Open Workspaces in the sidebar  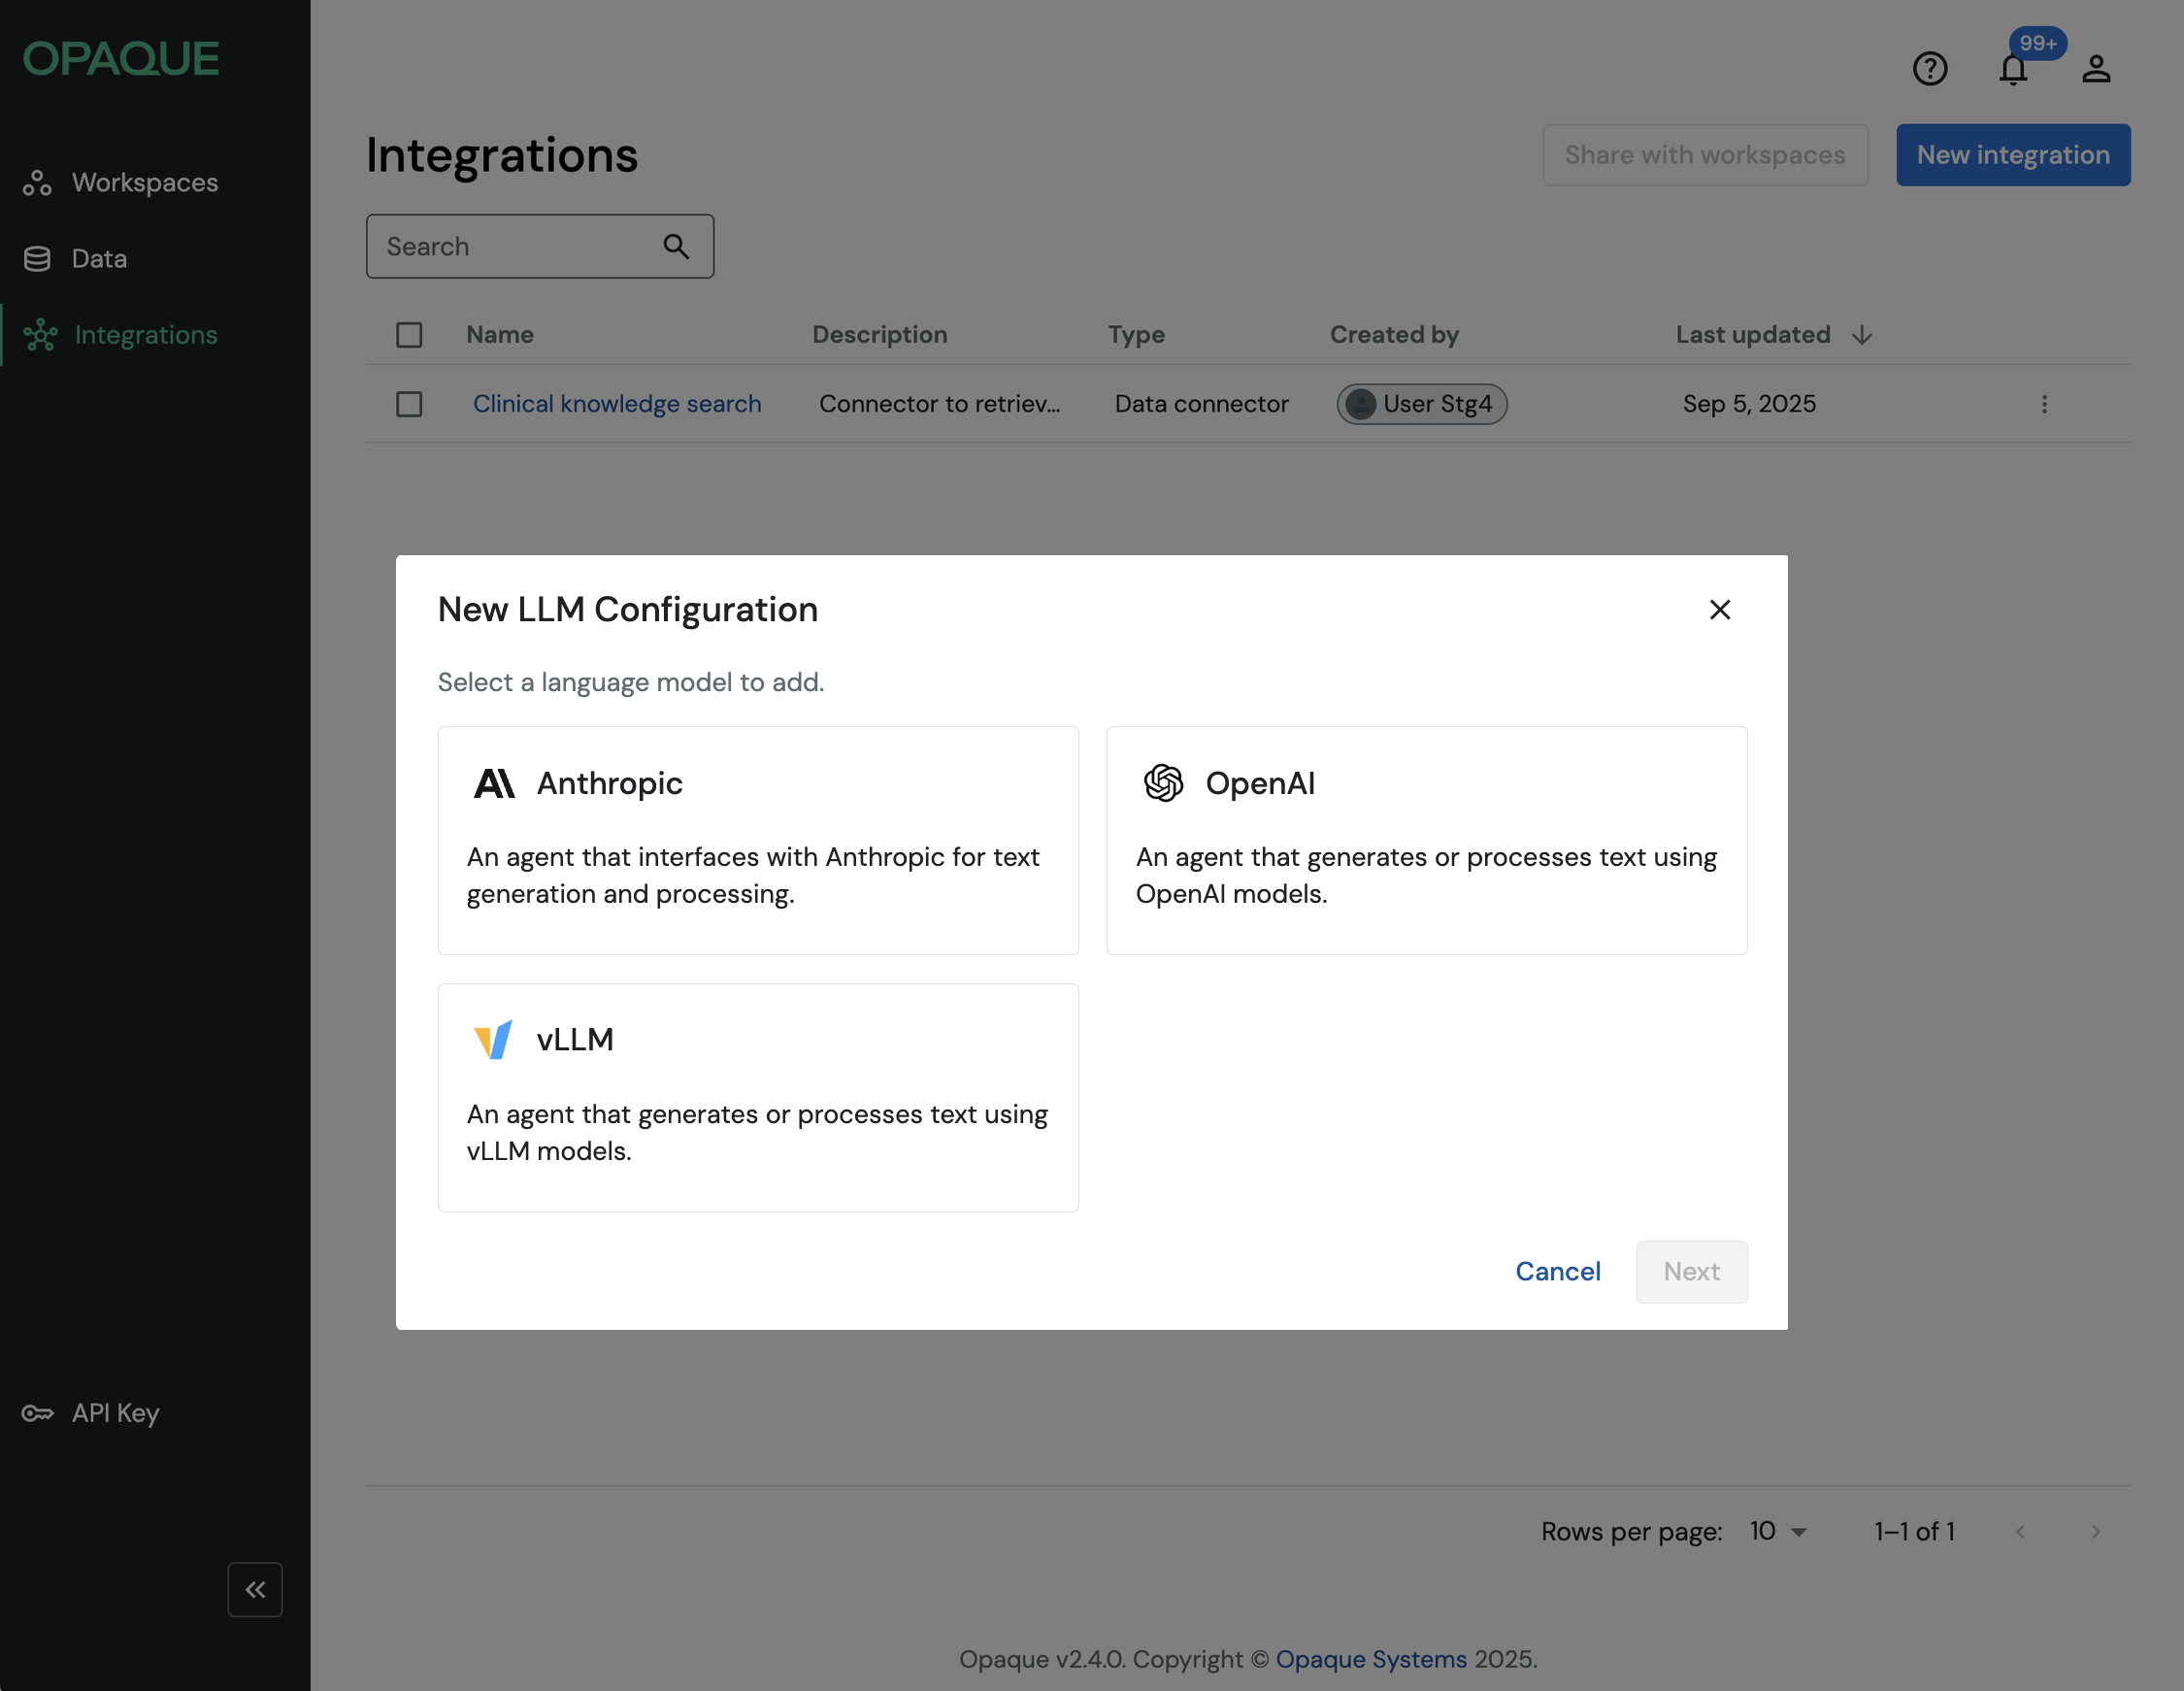tap(144, 182)
